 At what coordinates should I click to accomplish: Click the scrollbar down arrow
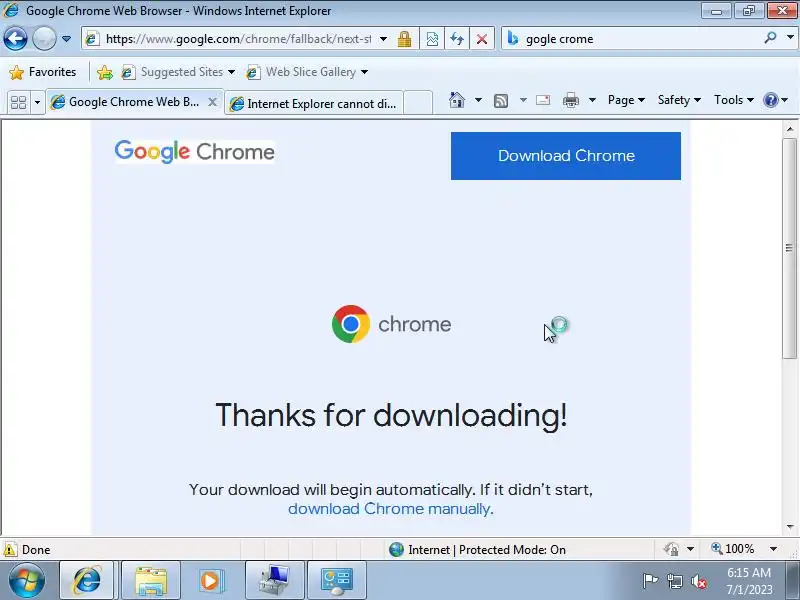[x=790, y=527]
